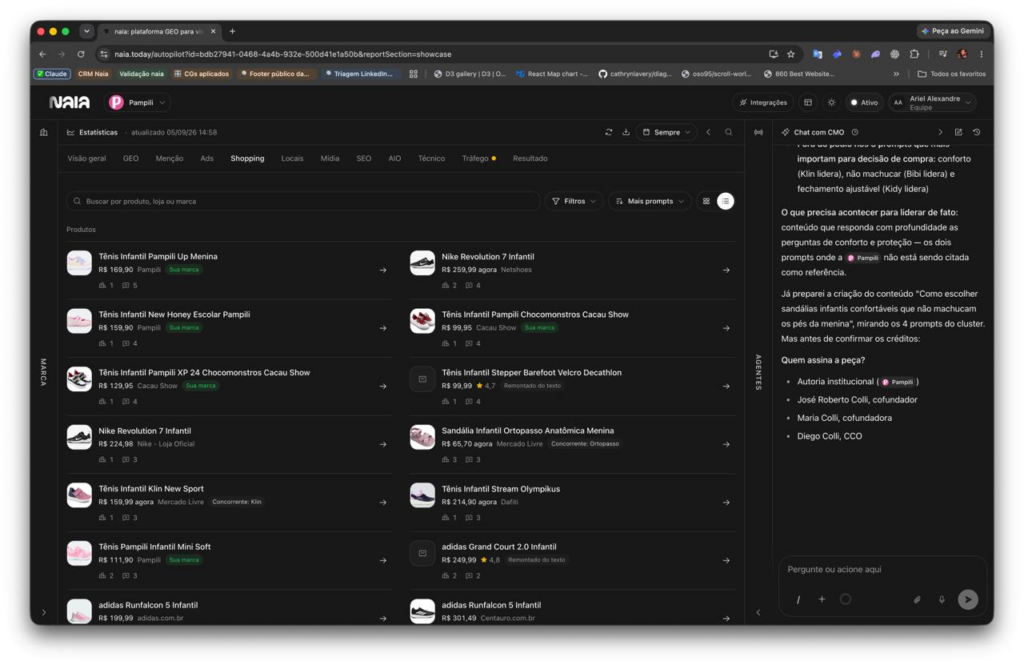Open chat history clock icon
Viewport: 1024px width, 665px height.
coord(855,132)
